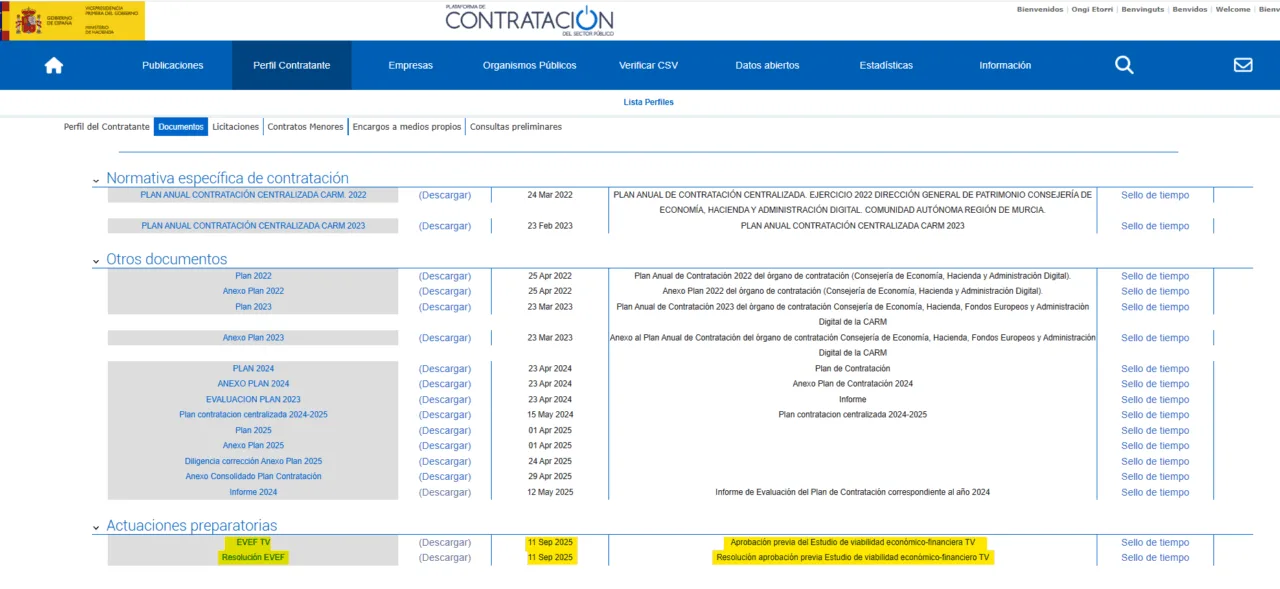This screenshot has width=1280, height=589.
Task: Collapse the Actuaciones preparatorias section
Action: click(96, 527)
